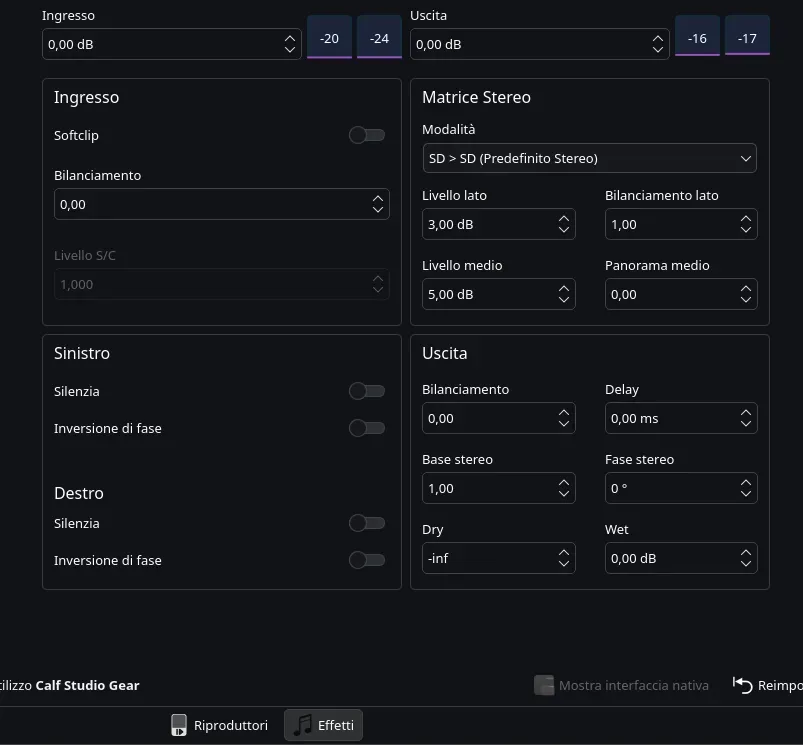803x745 pixels.
Task: Enable Inversione di fase for Sinistro
Action: (x=366, y=428)
